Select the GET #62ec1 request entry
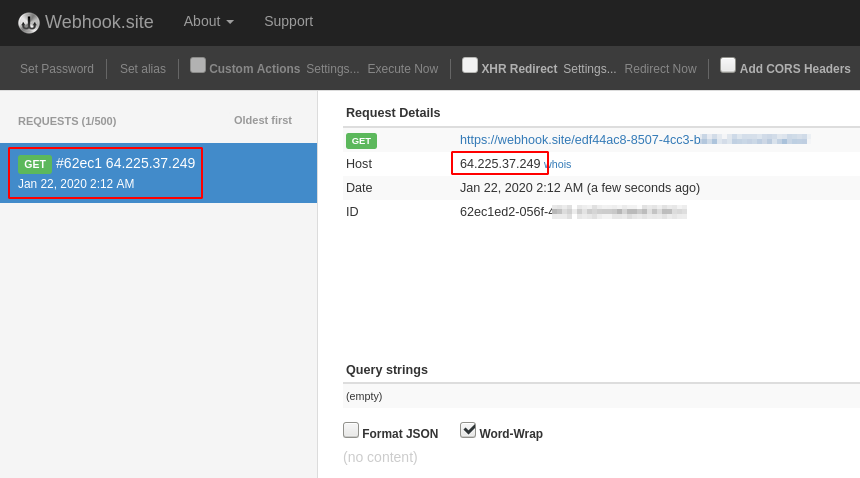Screen dimensions: 860x478 [159, 173]
